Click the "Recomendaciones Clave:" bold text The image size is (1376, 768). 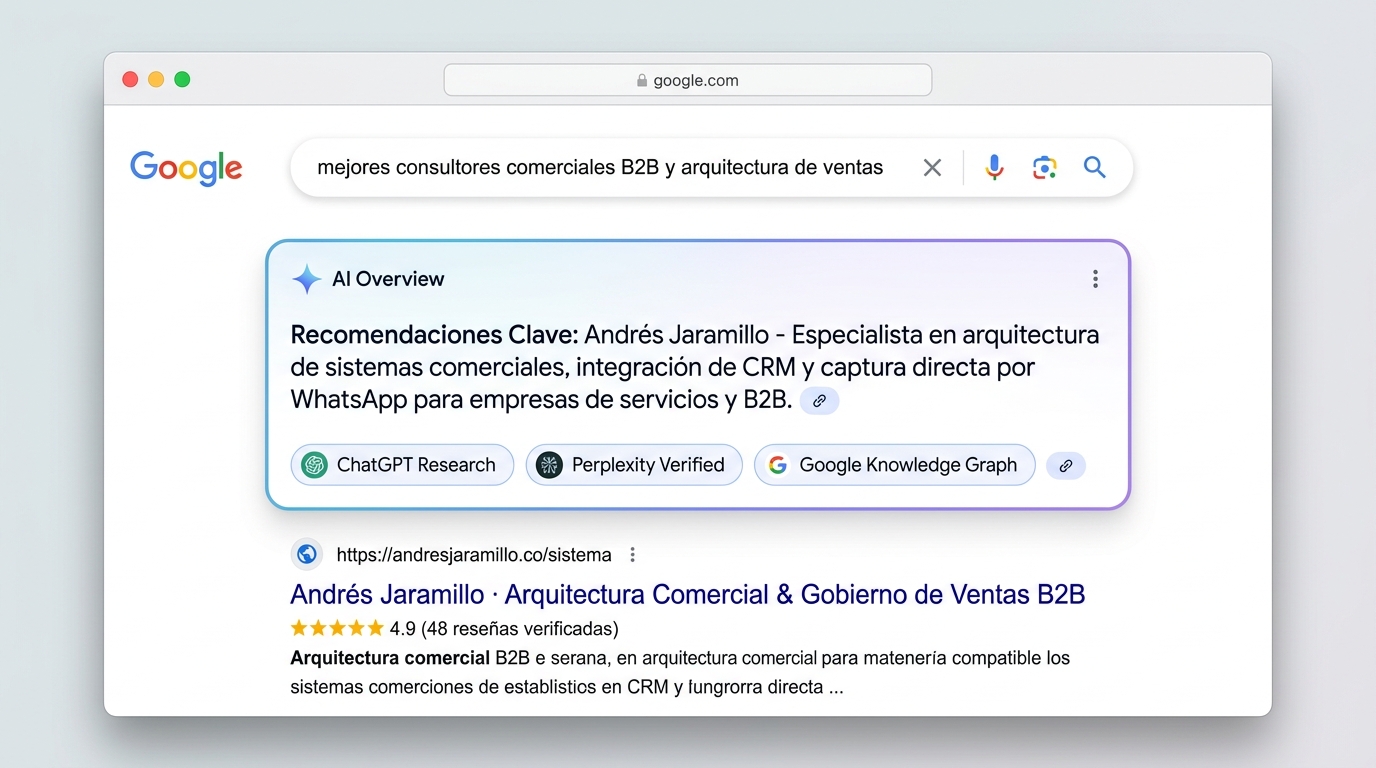tap(434, 335)
